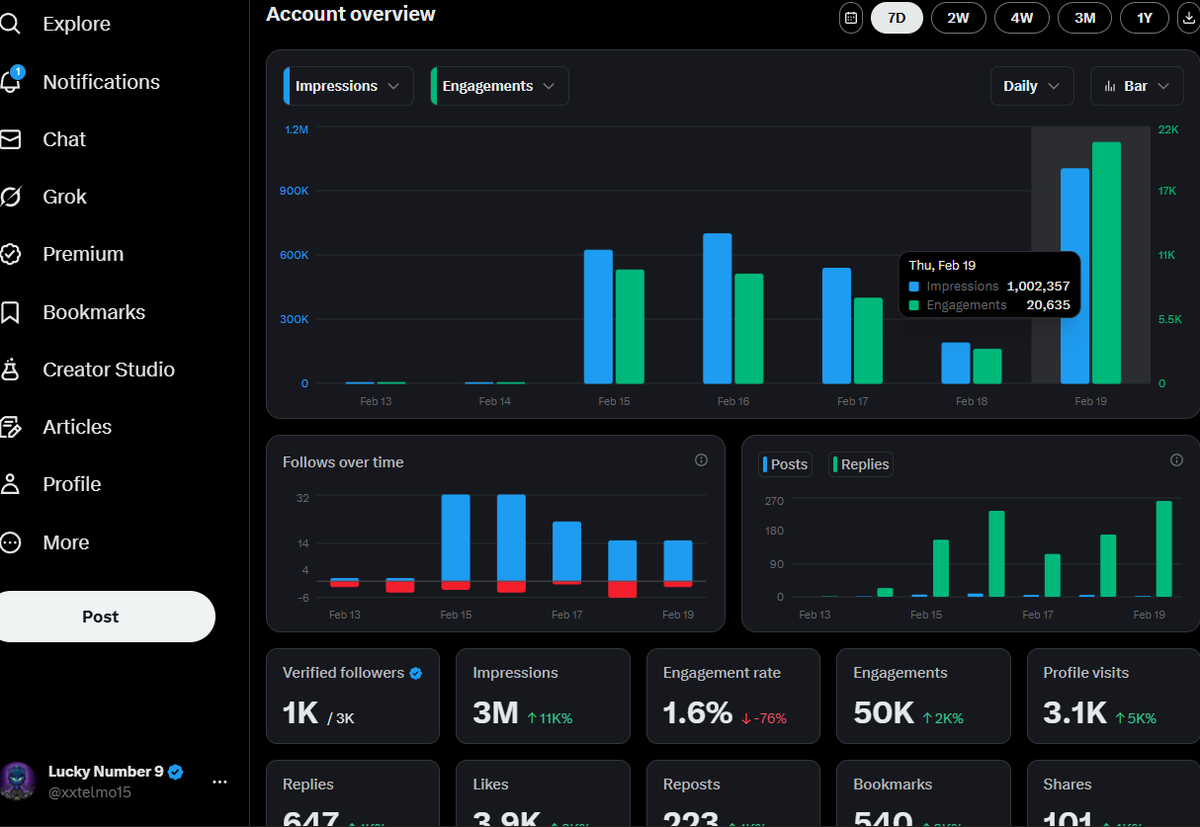
Task: Click the Feb 16 impressions blue bar
Action: click(717, 309)
